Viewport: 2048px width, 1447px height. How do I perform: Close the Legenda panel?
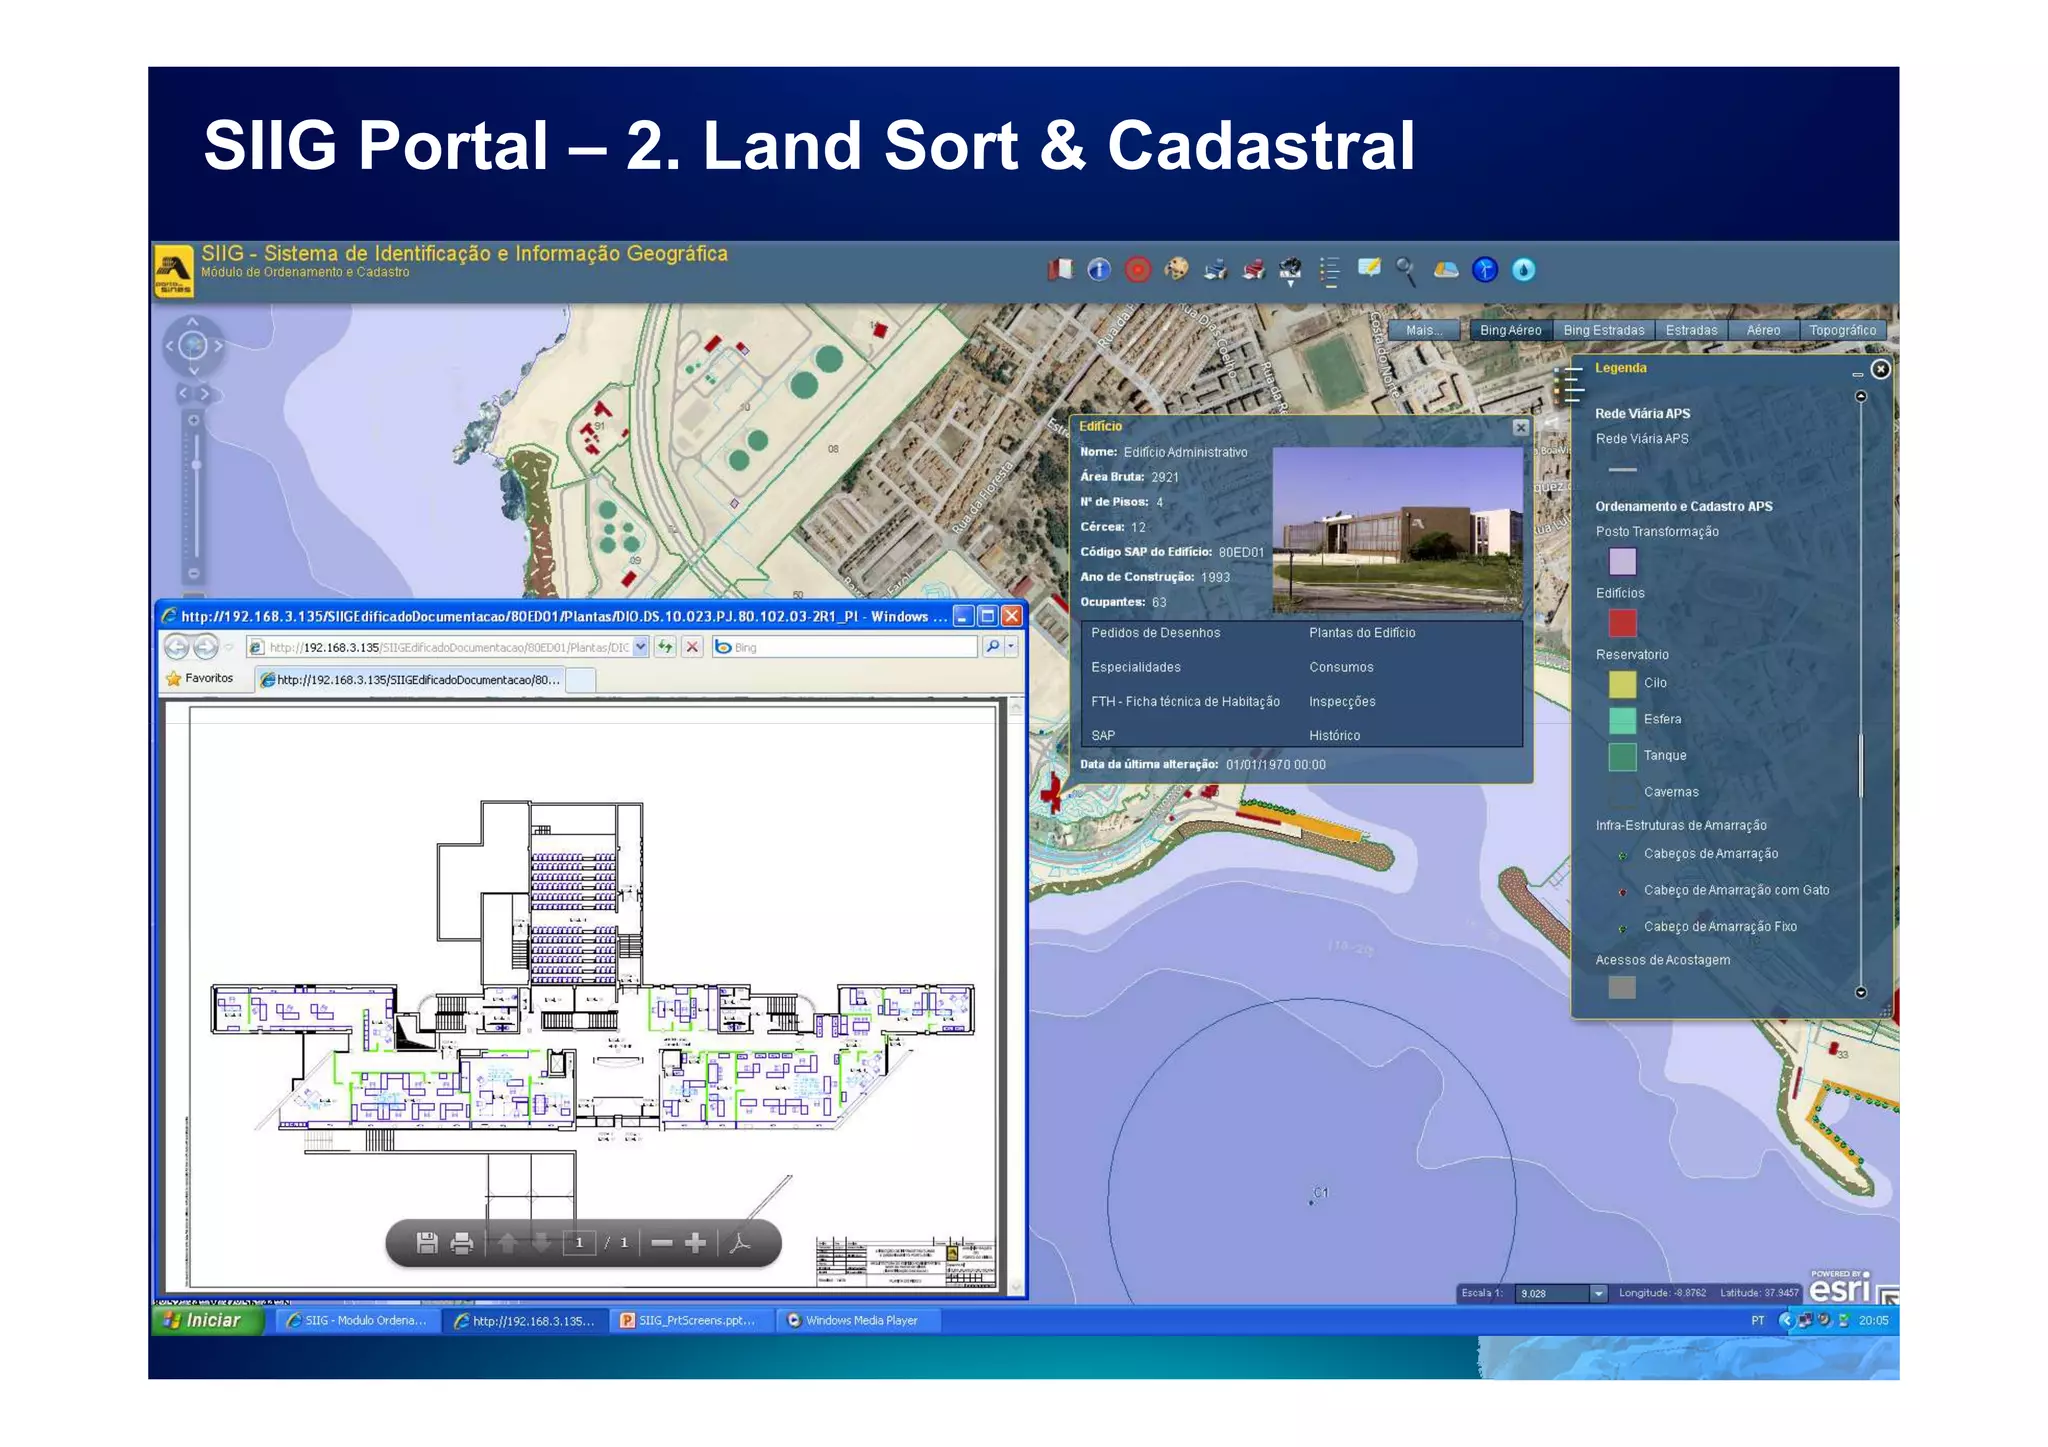click(1880, 369)
